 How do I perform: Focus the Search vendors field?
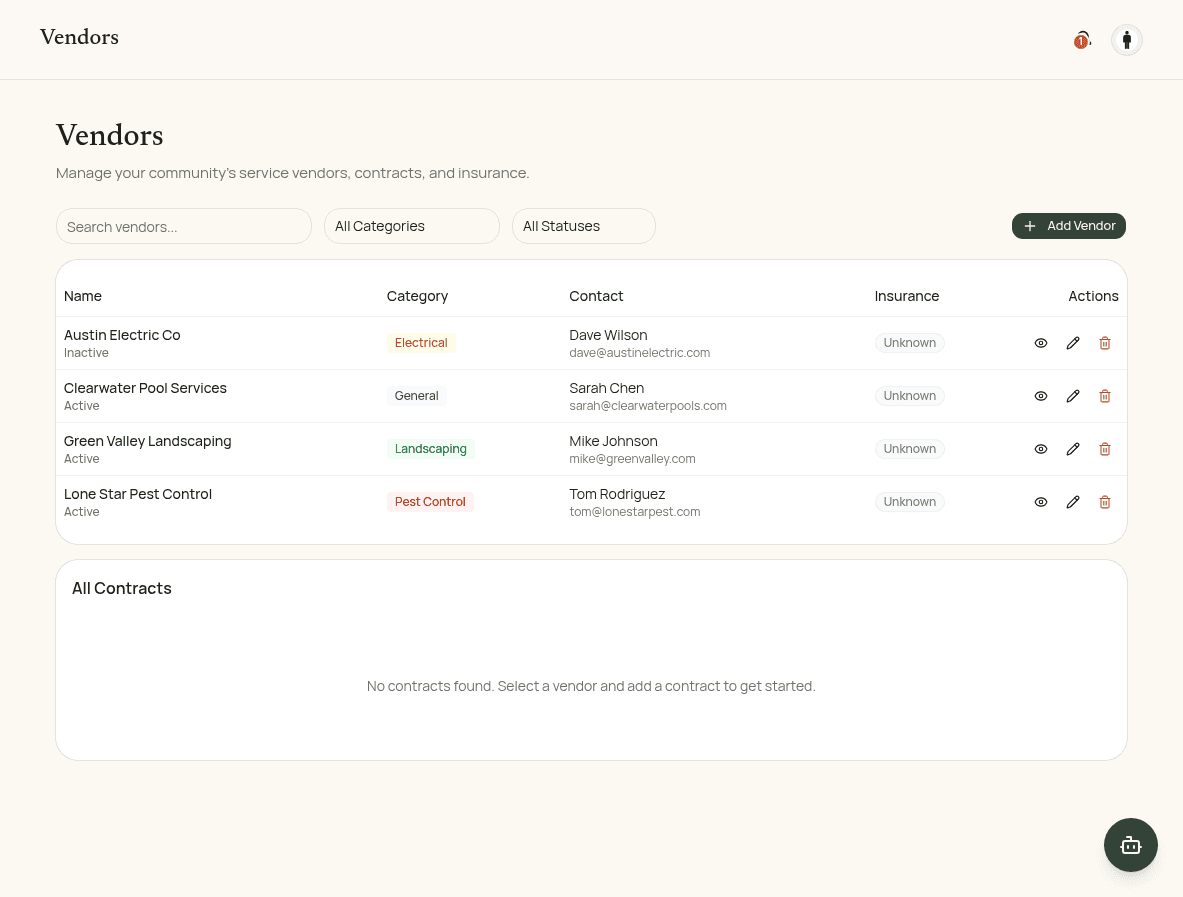(183, 226)
